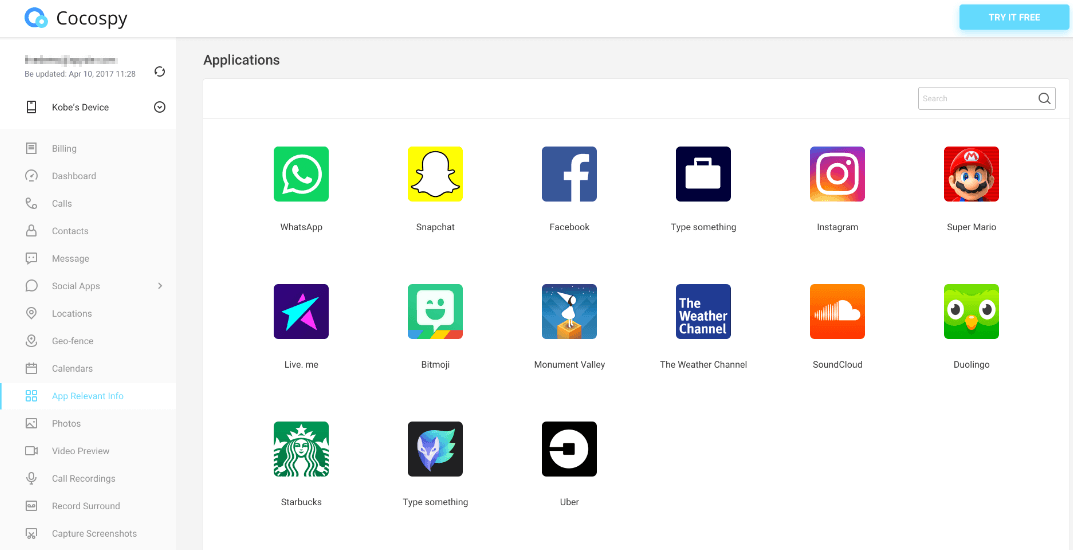Click the Message bubble icon
Image resolution: width=1073 pixels, height=550 pixels.
31,259
